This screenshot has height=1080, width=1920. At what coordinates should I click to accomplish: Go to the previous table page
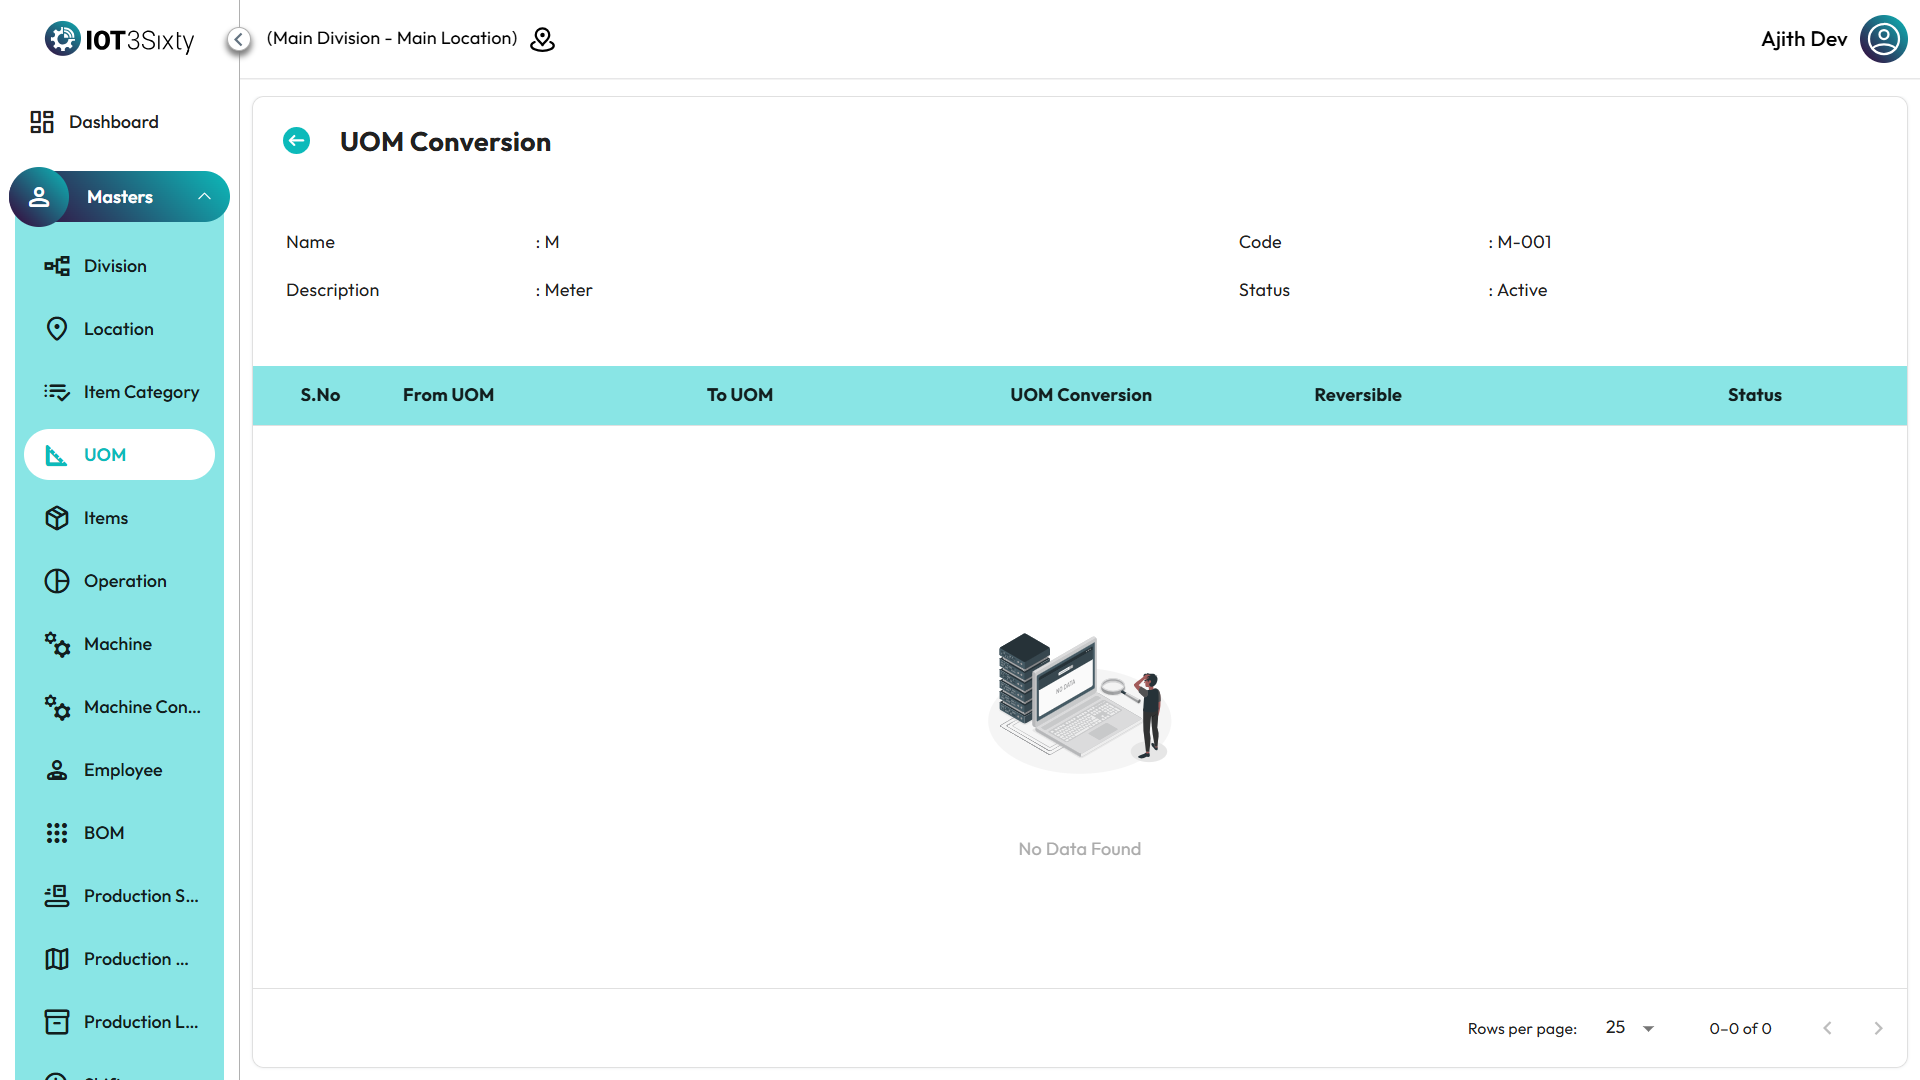pos(1827,1028)
